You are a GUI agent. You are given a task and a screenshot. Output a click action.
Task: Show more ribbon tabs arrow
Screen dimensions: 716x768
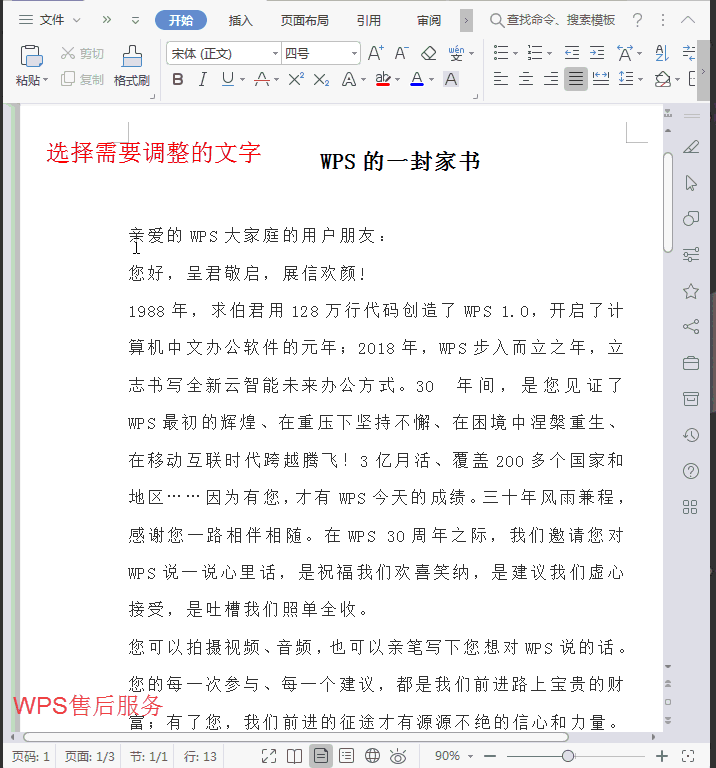click(466, 21)
